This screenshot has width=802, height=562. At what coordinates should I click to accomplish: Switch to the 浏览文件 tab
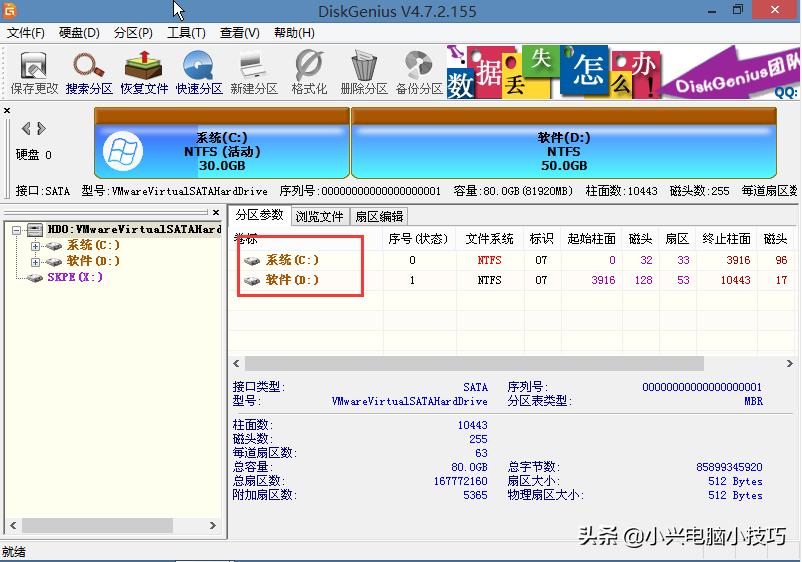pyautogui.click(x=319, y=217)
